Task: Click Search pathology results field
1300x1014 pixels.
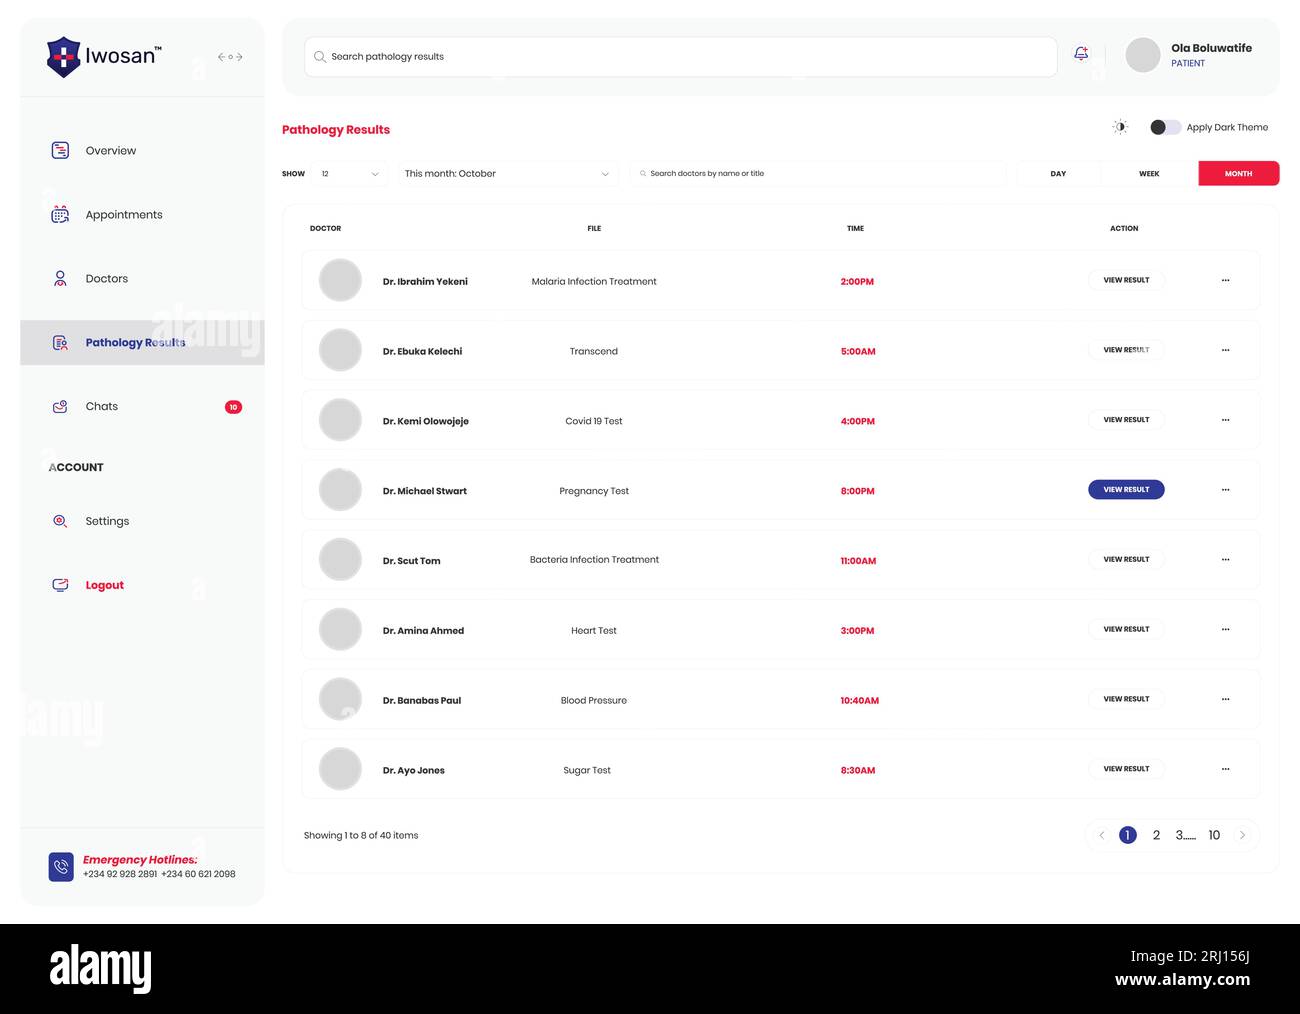Action: click(681, 57)
